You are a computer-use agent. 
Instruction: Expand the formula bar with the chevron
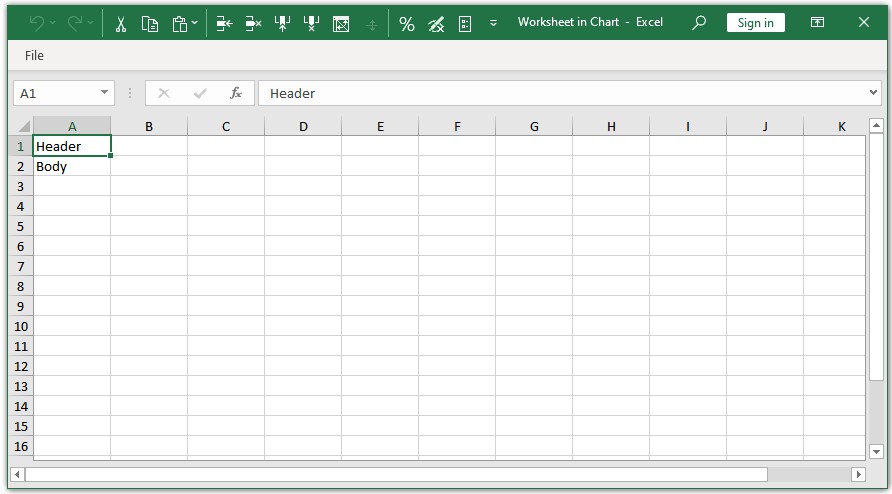(x=874, y=92)
